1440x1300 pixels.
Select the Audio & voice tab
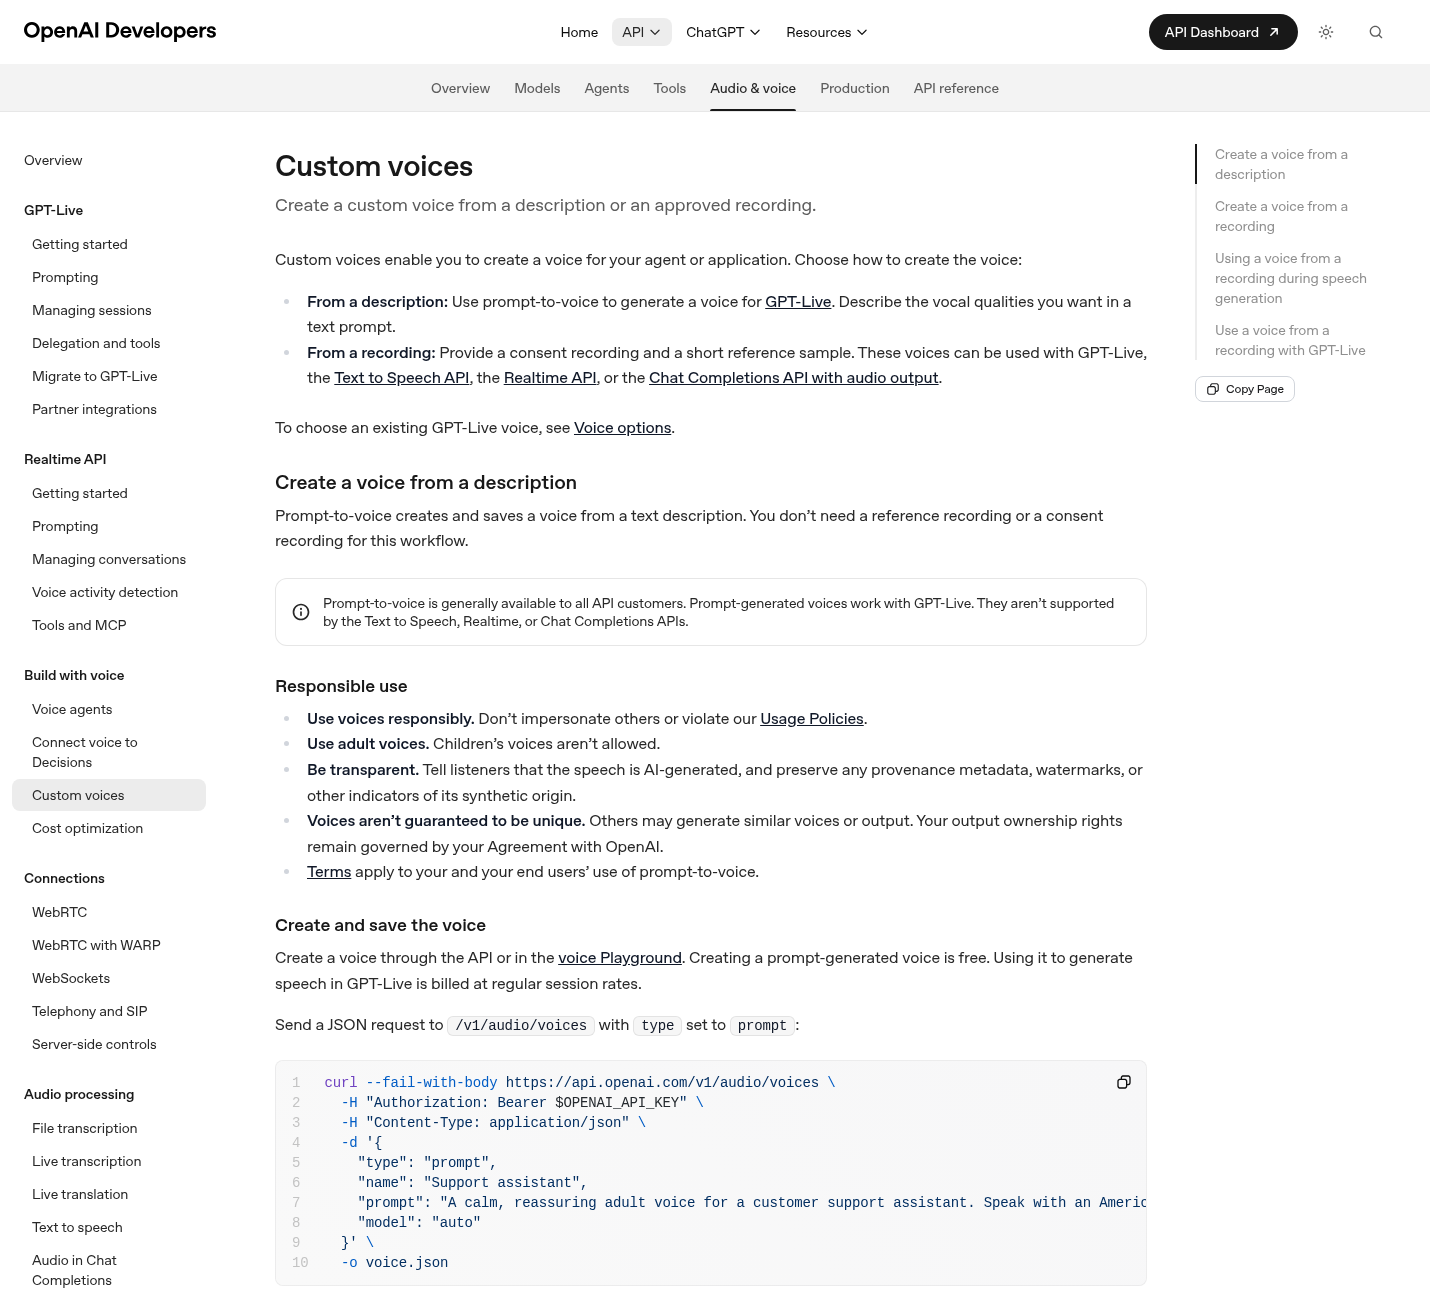click(x=753, y=88)
